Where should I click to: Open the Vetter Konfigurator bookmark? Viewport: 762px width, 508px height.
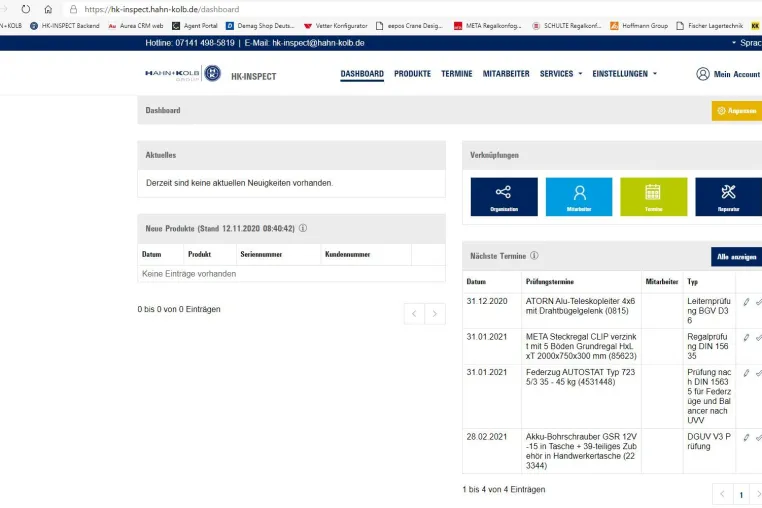click(336, 26)
